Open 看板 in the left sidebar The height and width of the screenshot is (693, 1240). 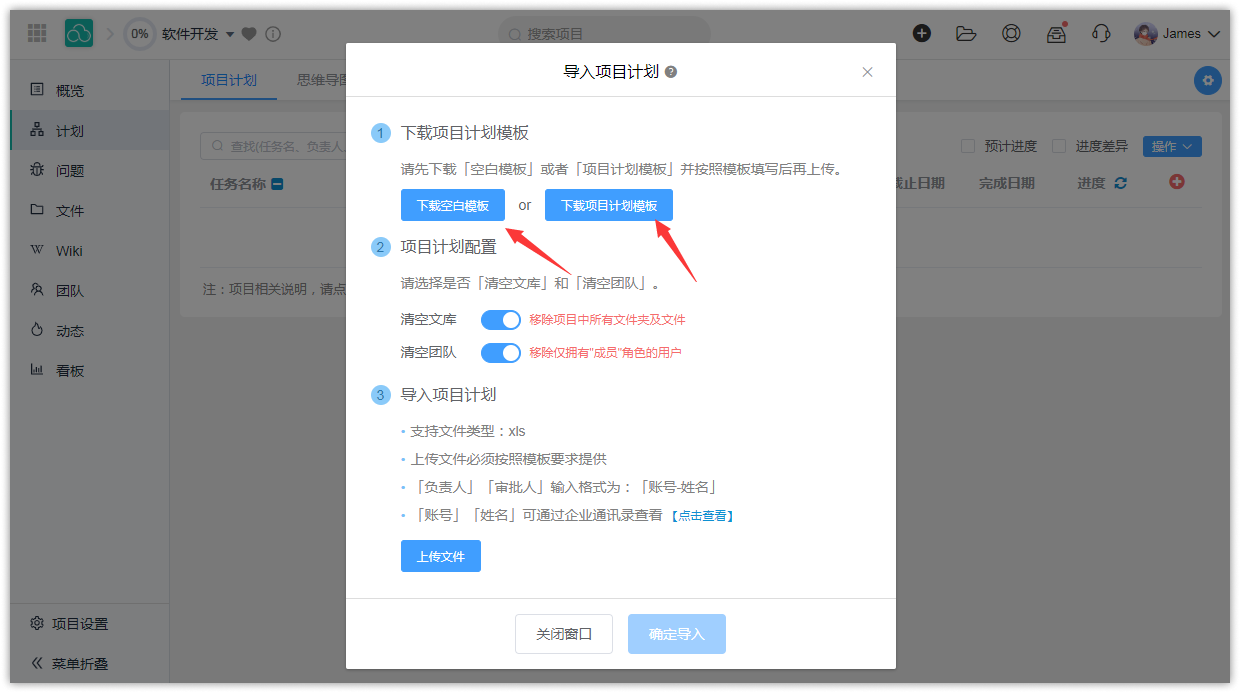click(70, 371)
